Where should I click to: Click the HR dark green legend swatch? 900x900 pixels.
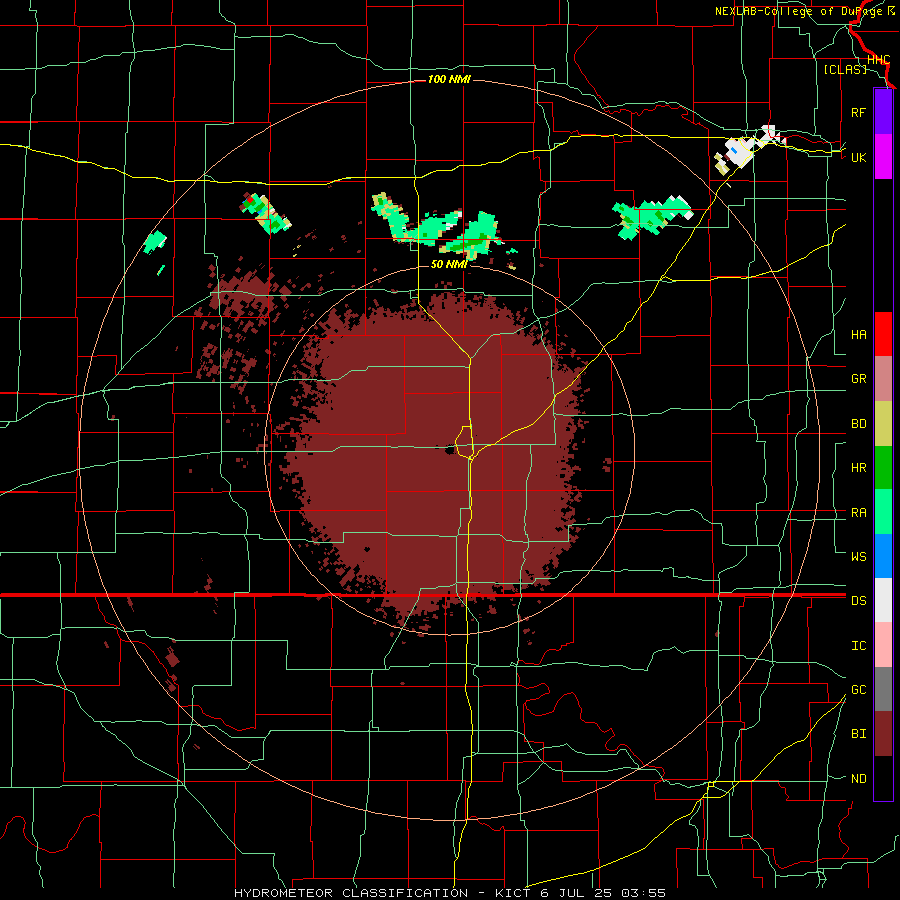tap(883, 468)
